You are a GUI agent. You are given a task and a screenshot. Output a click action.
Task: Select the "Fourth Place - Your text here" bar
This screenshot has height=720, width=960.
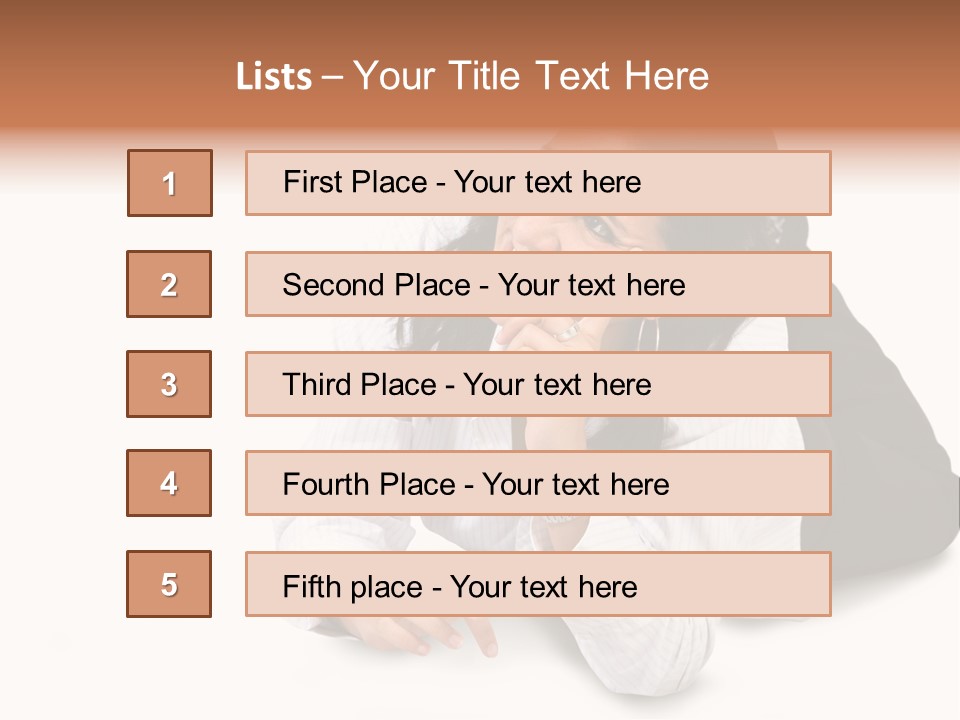coord(538,483)
